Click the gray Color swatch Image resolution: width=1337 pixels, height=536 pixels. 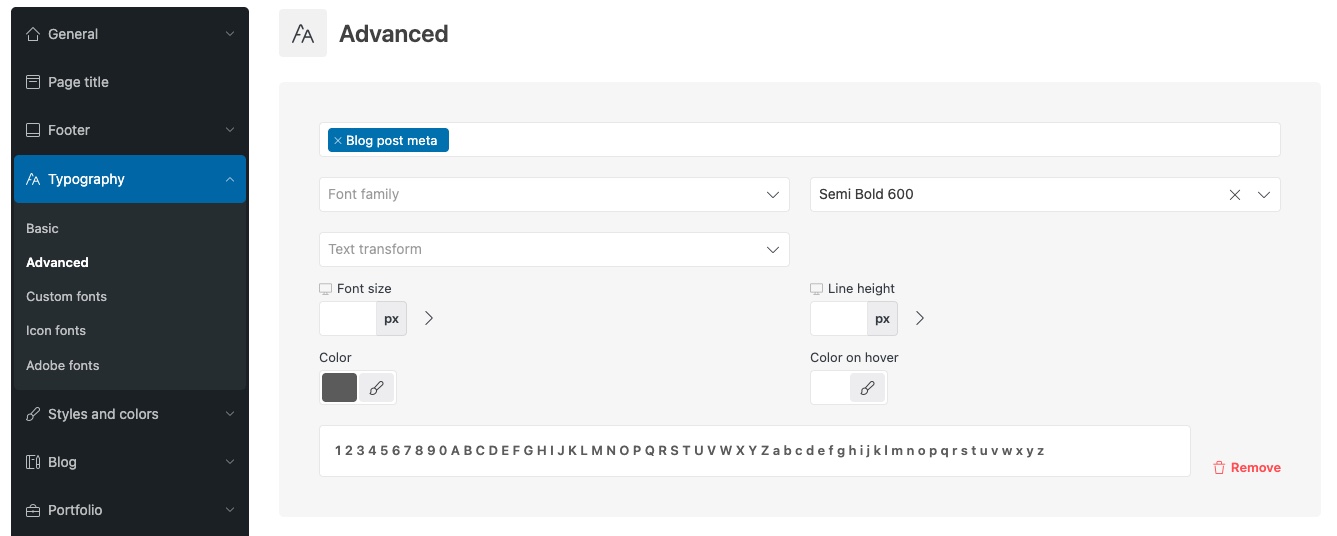click(x=339, y=388)
